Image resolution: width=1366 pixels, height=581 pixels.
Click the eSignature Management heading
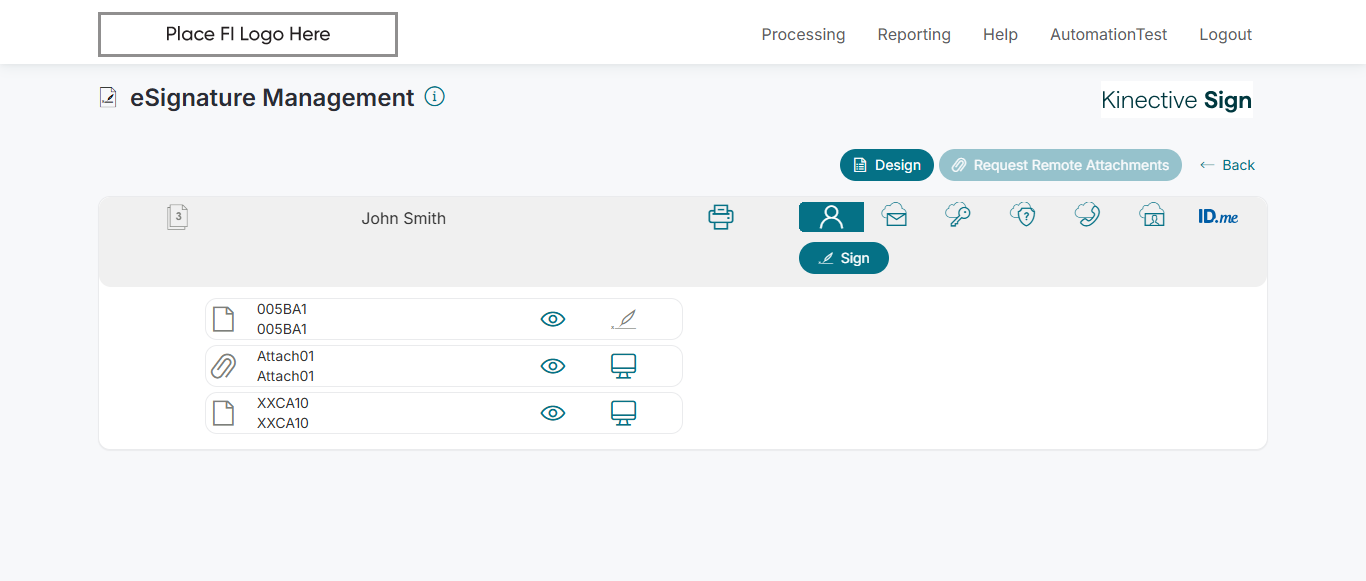coord(272,97)
